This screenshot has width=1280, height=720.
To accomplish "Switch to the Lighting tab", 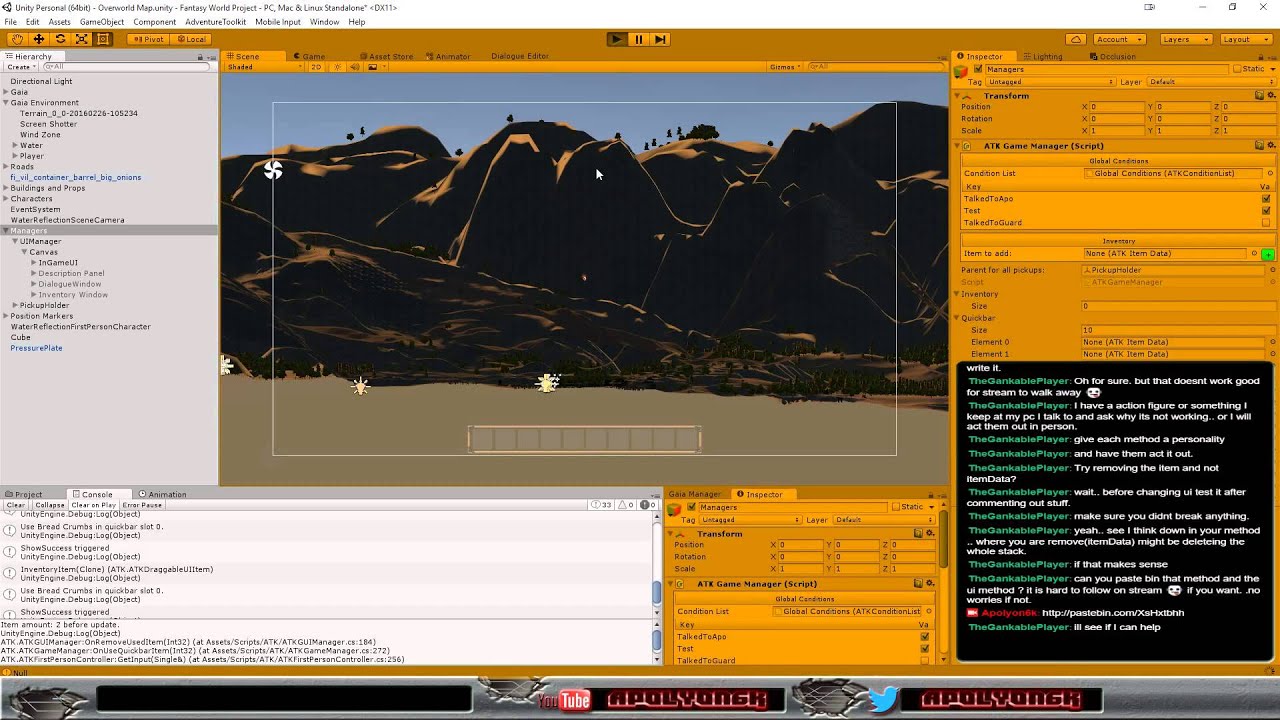I will pyautogui.click(x=1043, y=57).
